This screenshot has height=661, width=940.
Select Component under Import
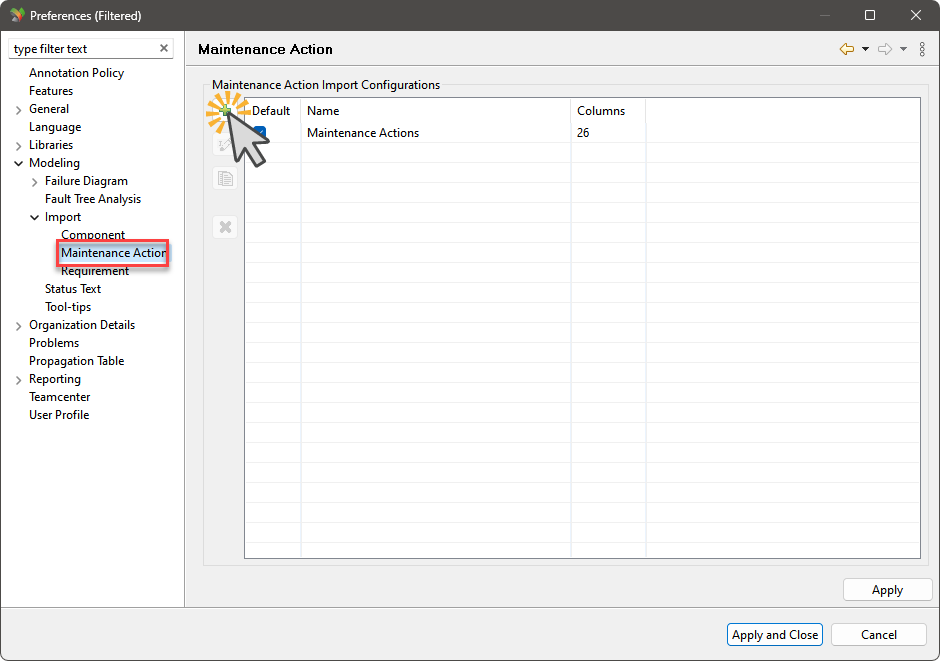tap(93, 234)
